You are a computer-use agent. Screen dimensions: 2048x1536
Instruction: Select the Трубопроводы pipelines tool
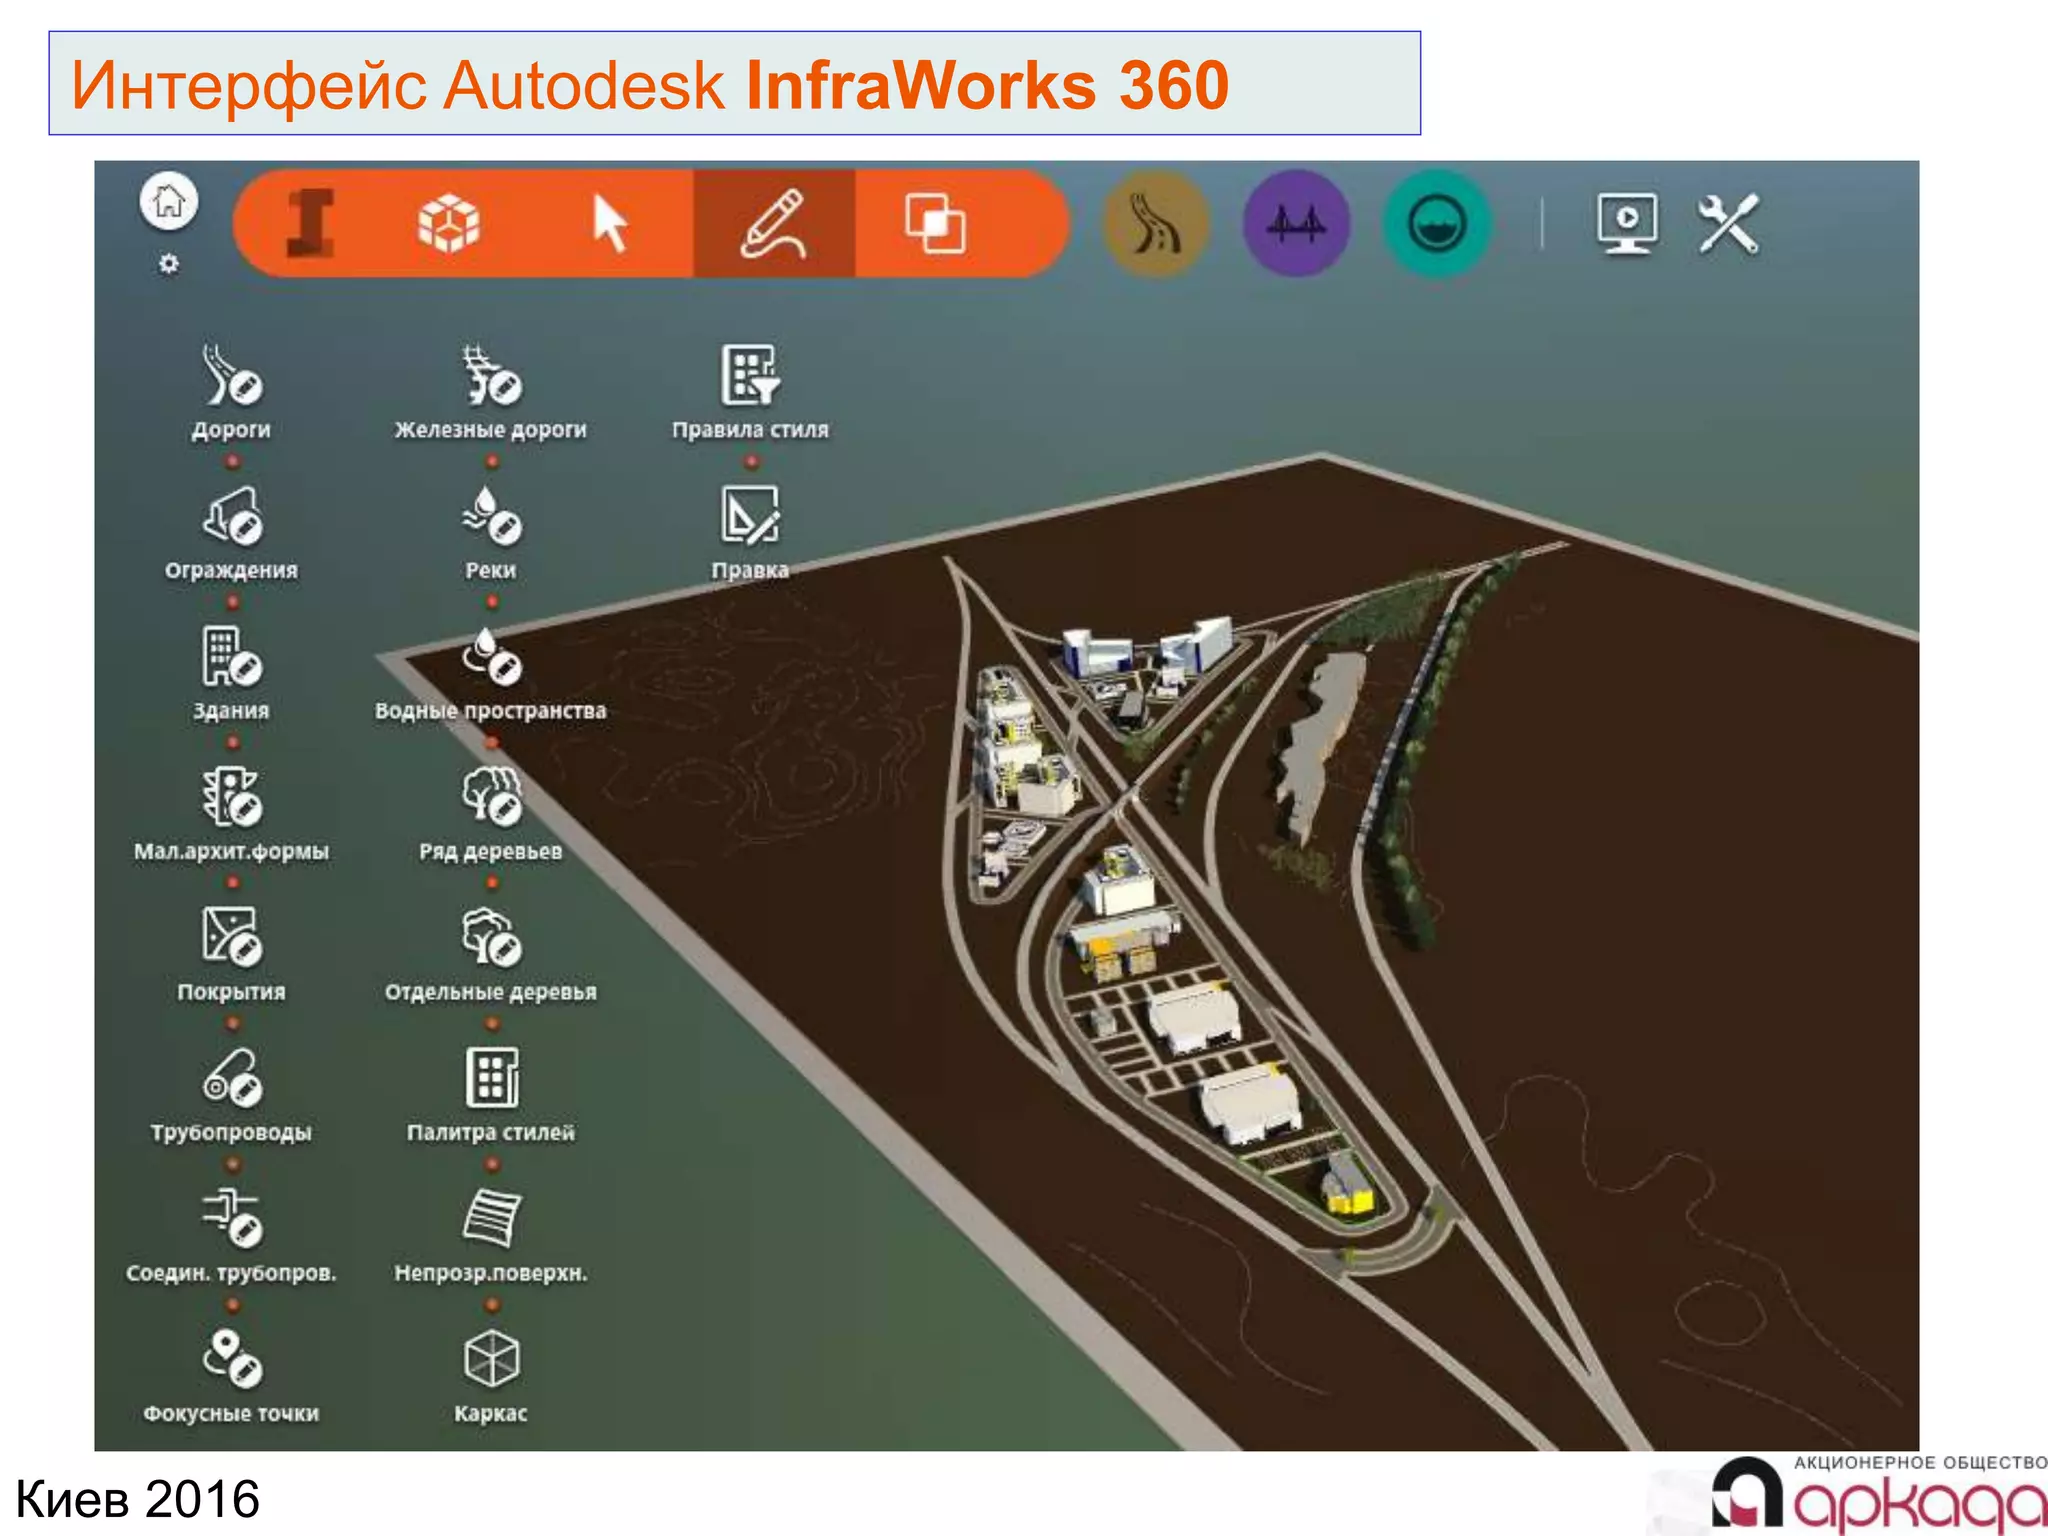[231, 1095]
